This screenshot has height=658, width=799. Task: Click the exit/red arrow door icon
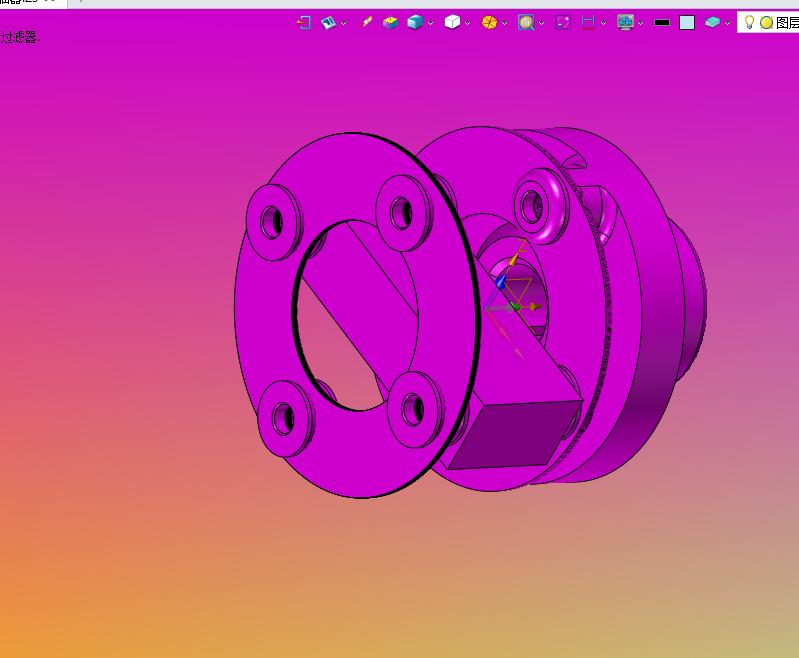(304, 22)
